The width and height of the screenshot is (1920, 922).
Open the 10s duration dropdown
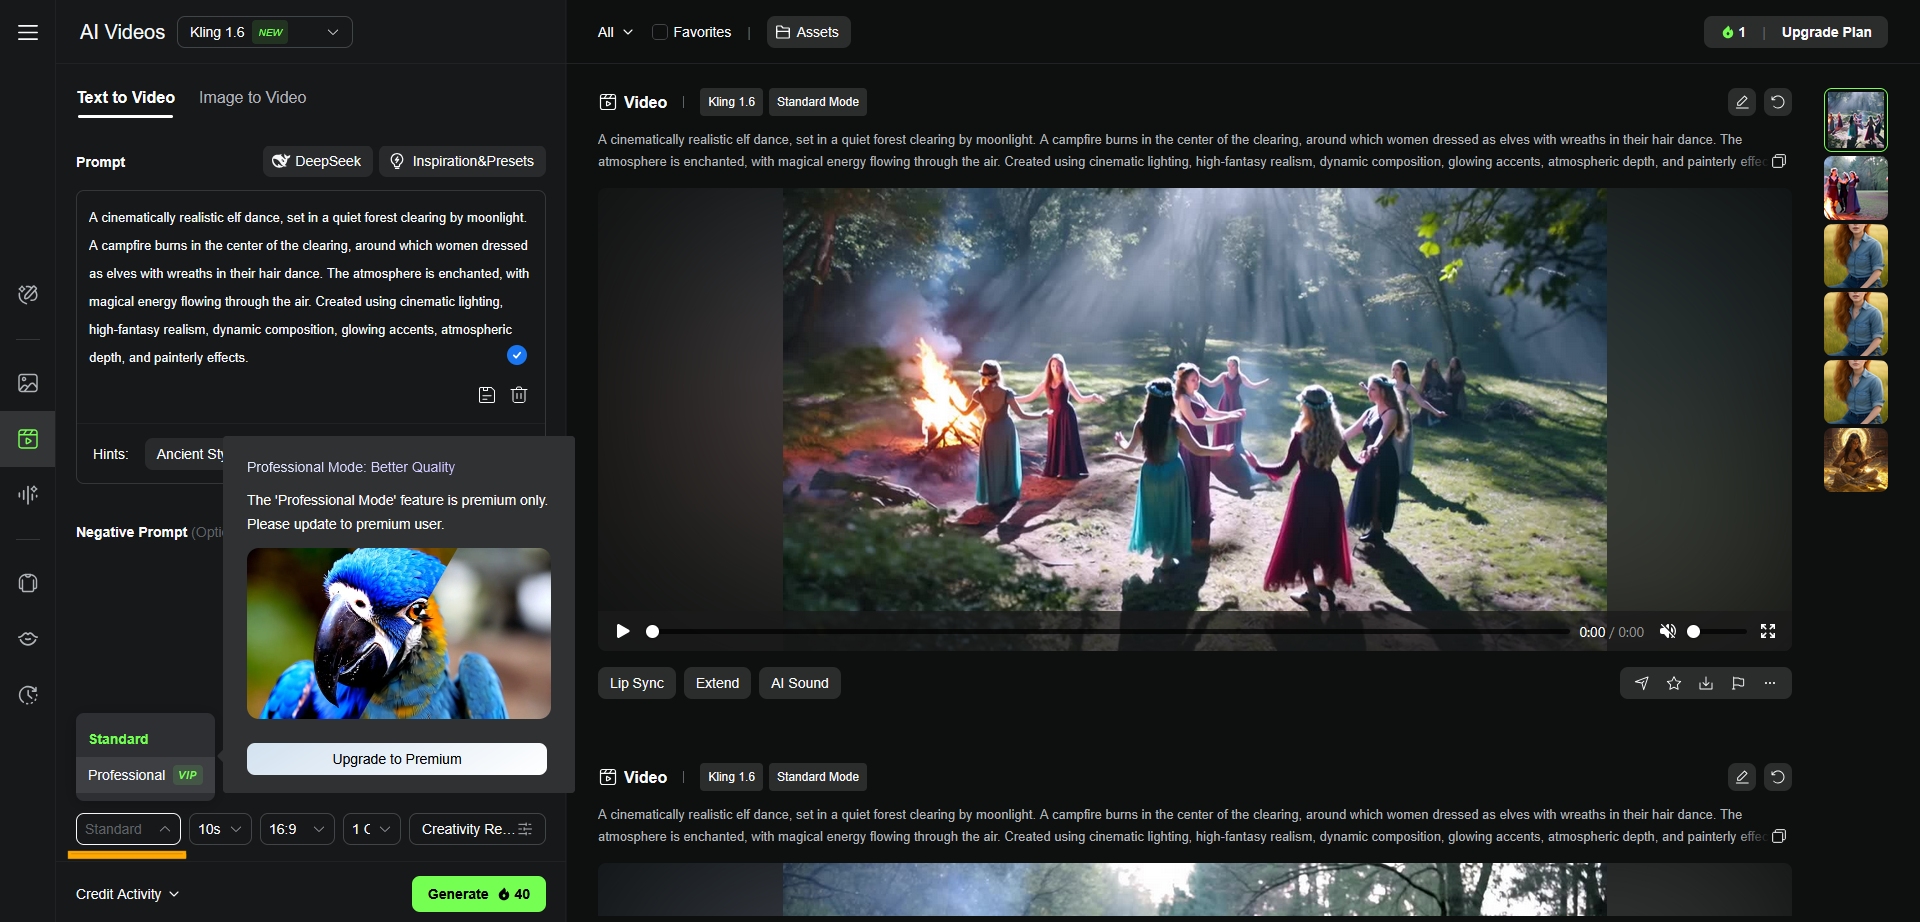(221, 829)
